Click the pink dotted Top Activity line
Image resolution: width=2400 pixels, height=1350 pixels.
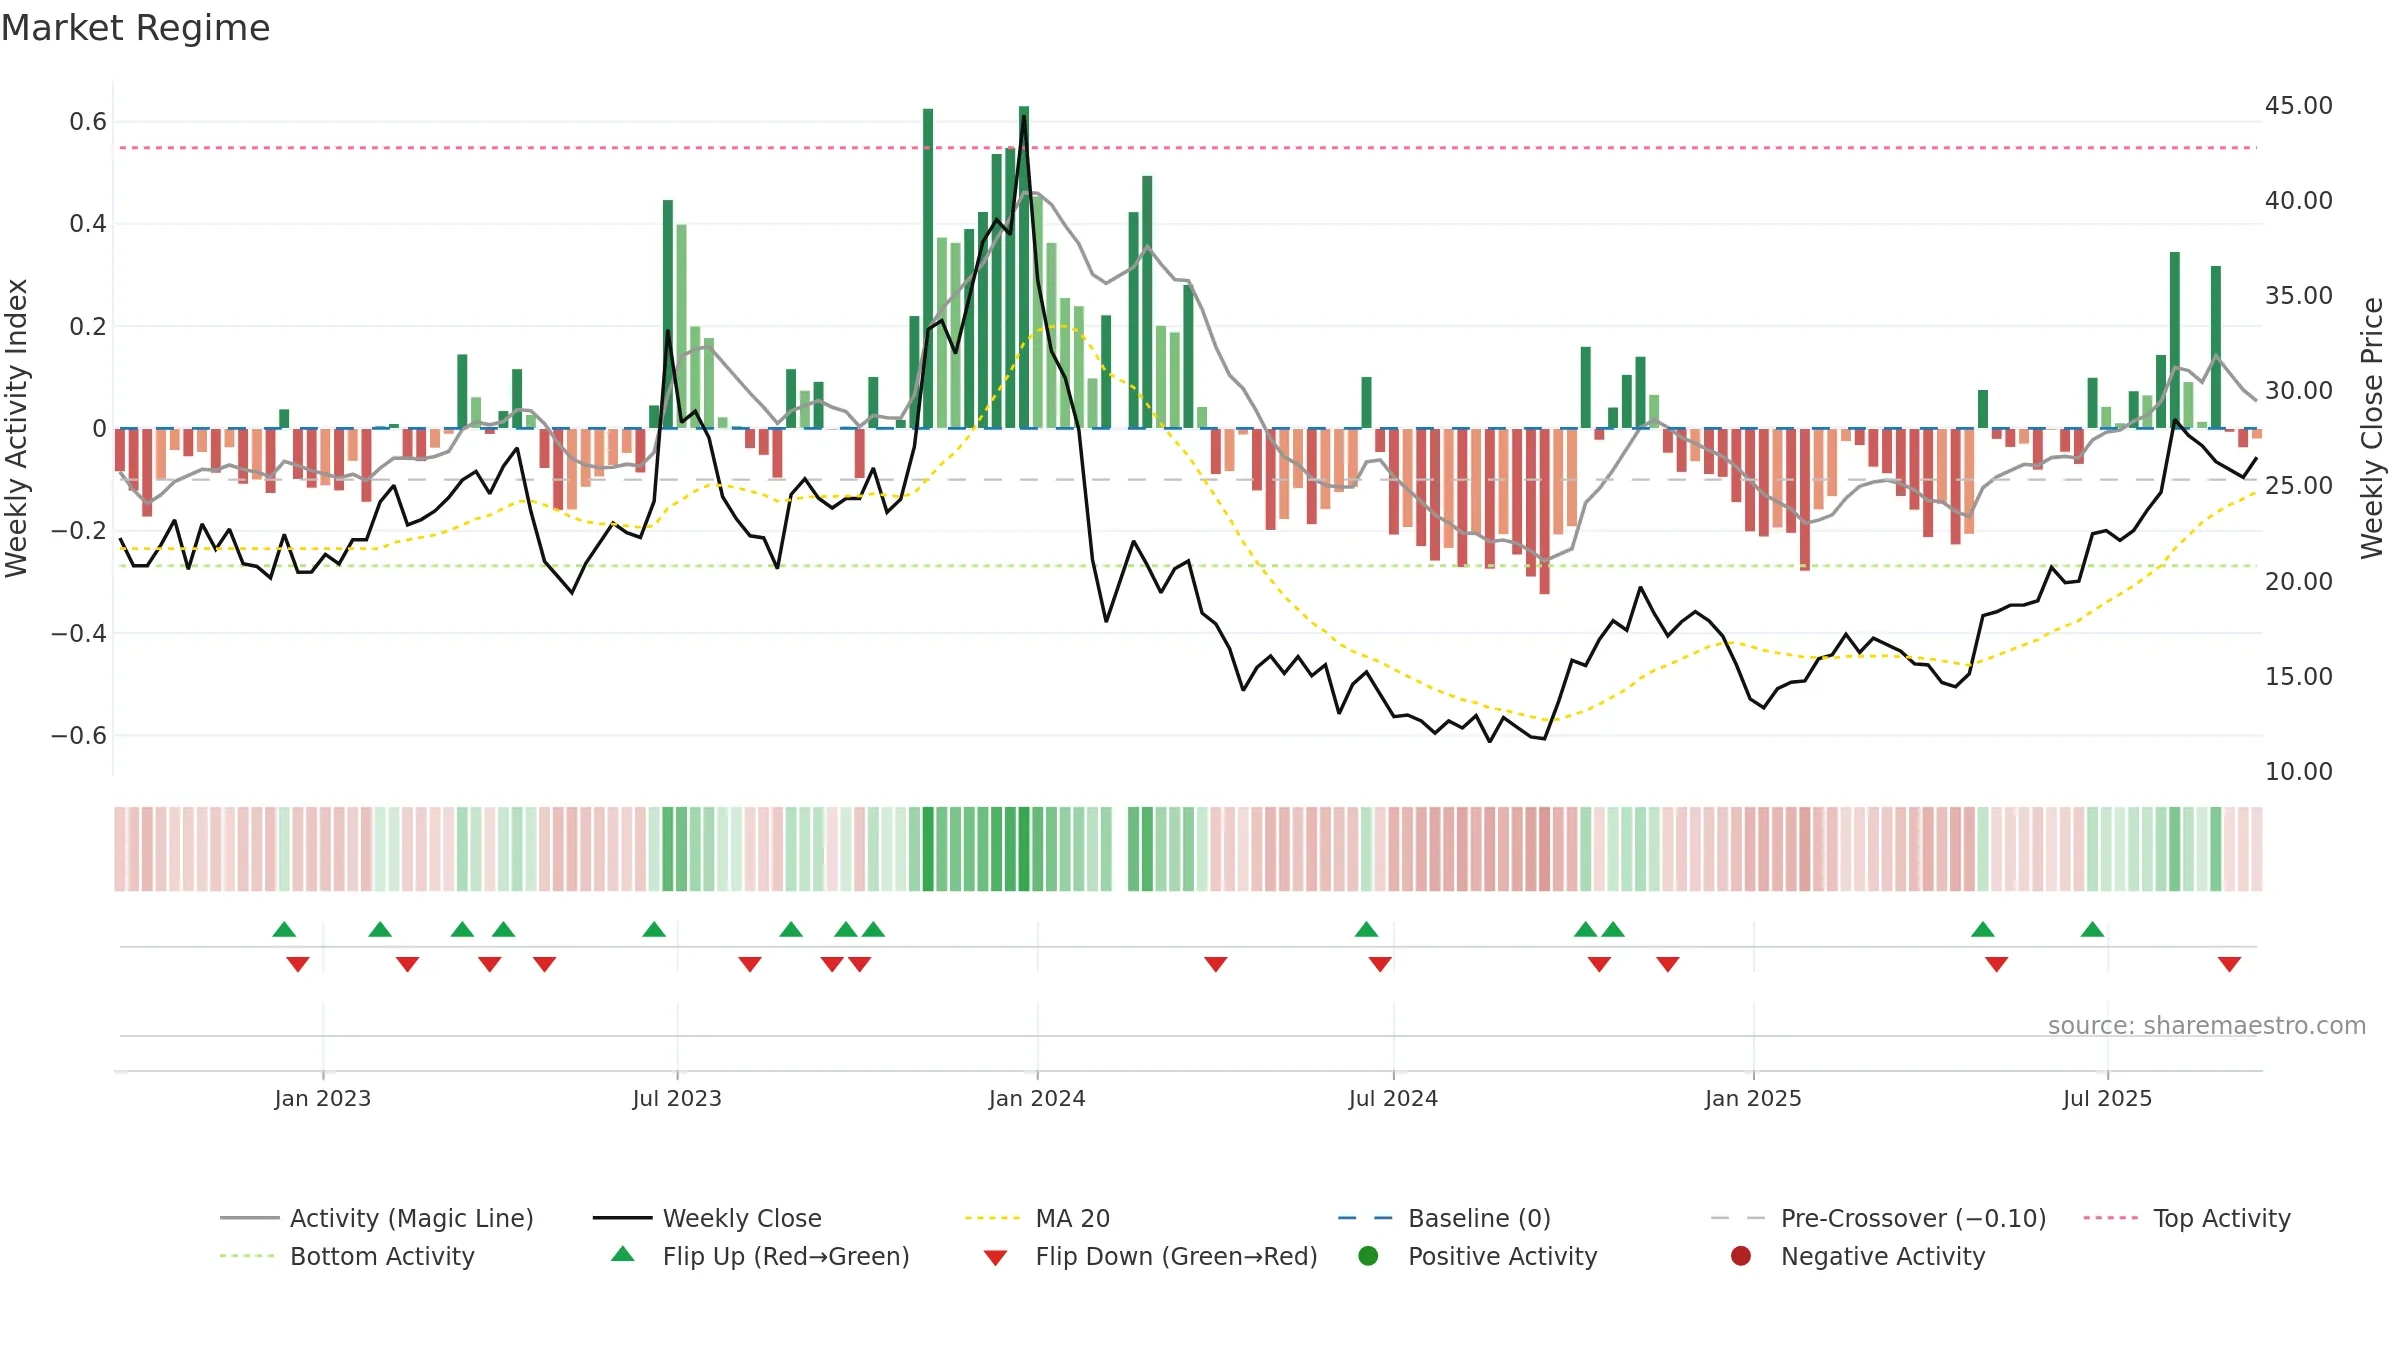click(1188, 148)
